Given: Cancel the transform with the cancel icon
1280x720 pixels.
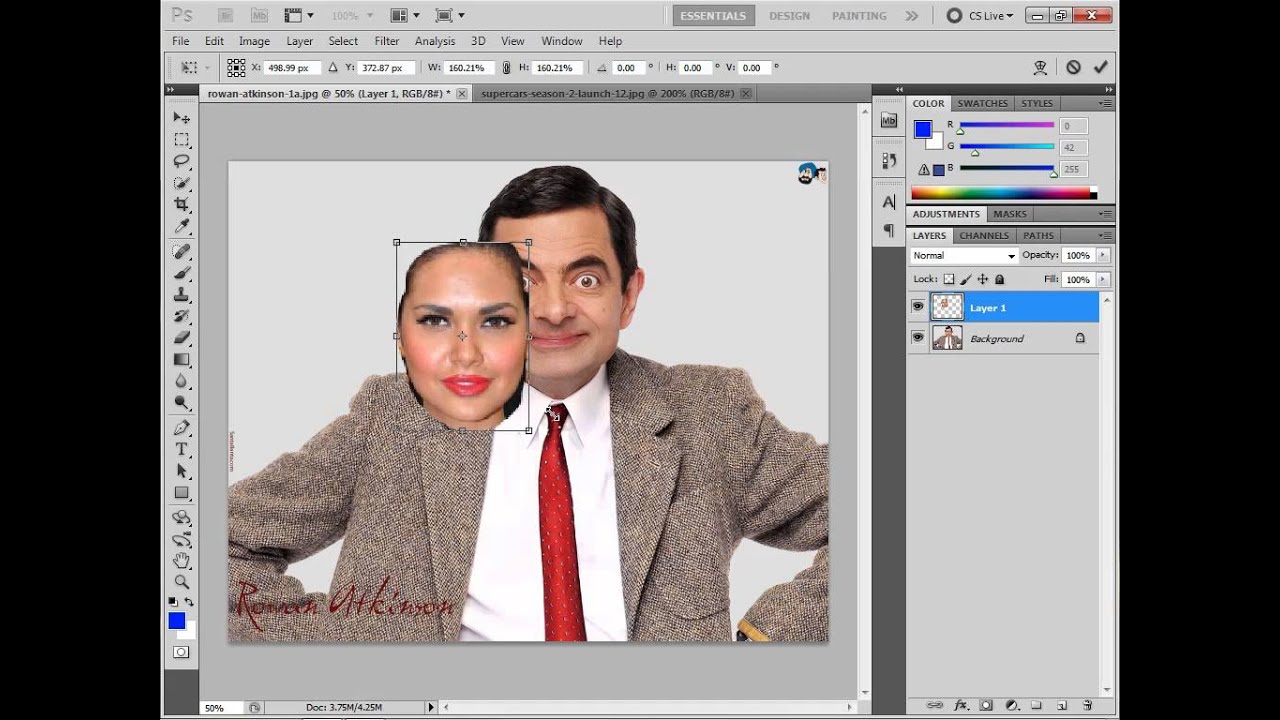Looking at the screenshot, I should [1073, 67].
